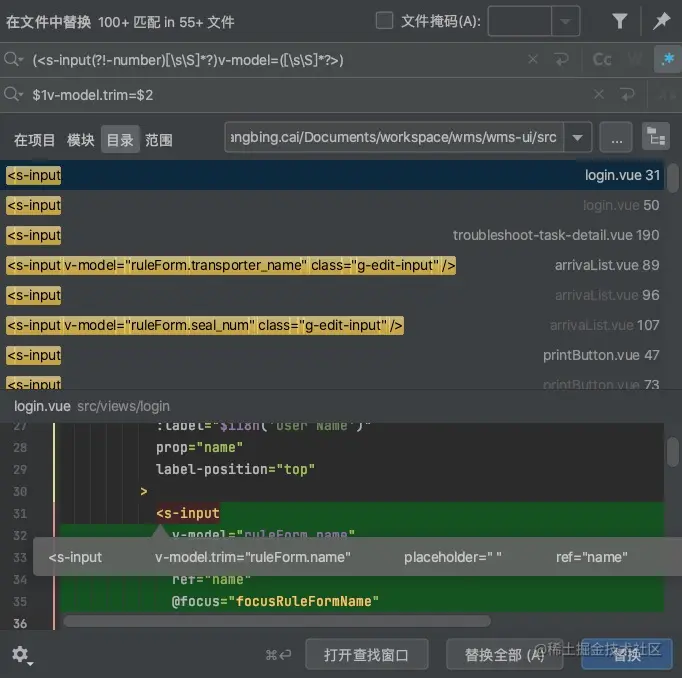Select the 目录 scope tab
This screenshot has height=678, width=682.
[120, 139]
